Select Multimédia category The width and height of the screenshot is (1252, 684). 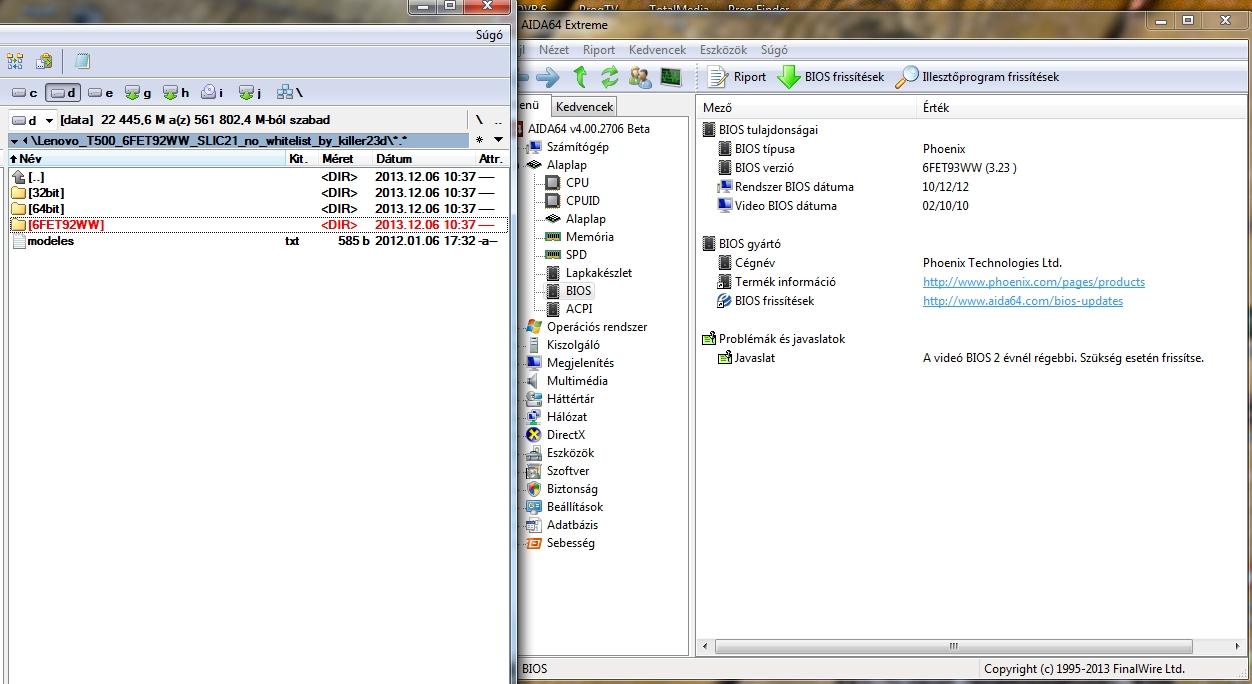pyautogui.click(x=577, y=381)
